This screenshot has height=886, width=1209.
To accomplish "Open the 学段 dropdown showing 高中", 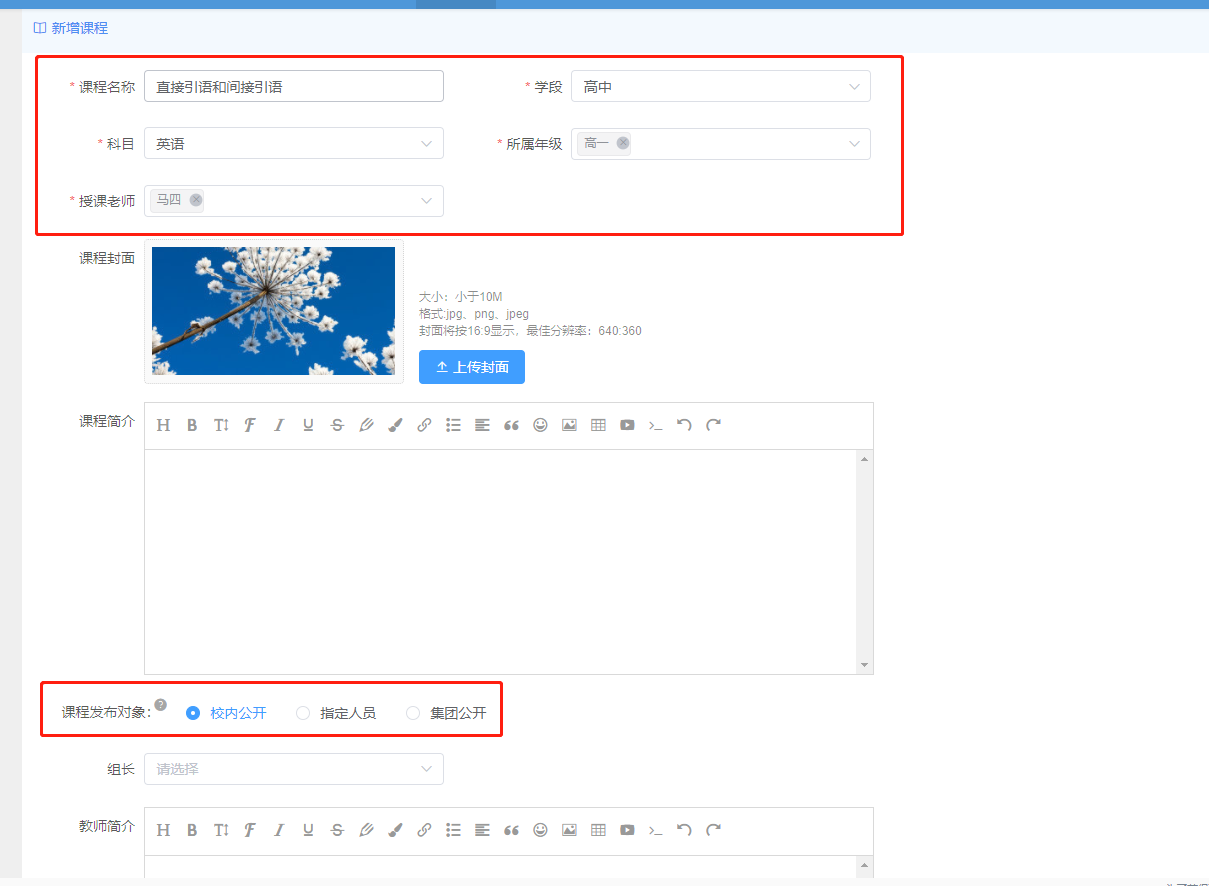I will pyautogui.click(x=720, y=87).
